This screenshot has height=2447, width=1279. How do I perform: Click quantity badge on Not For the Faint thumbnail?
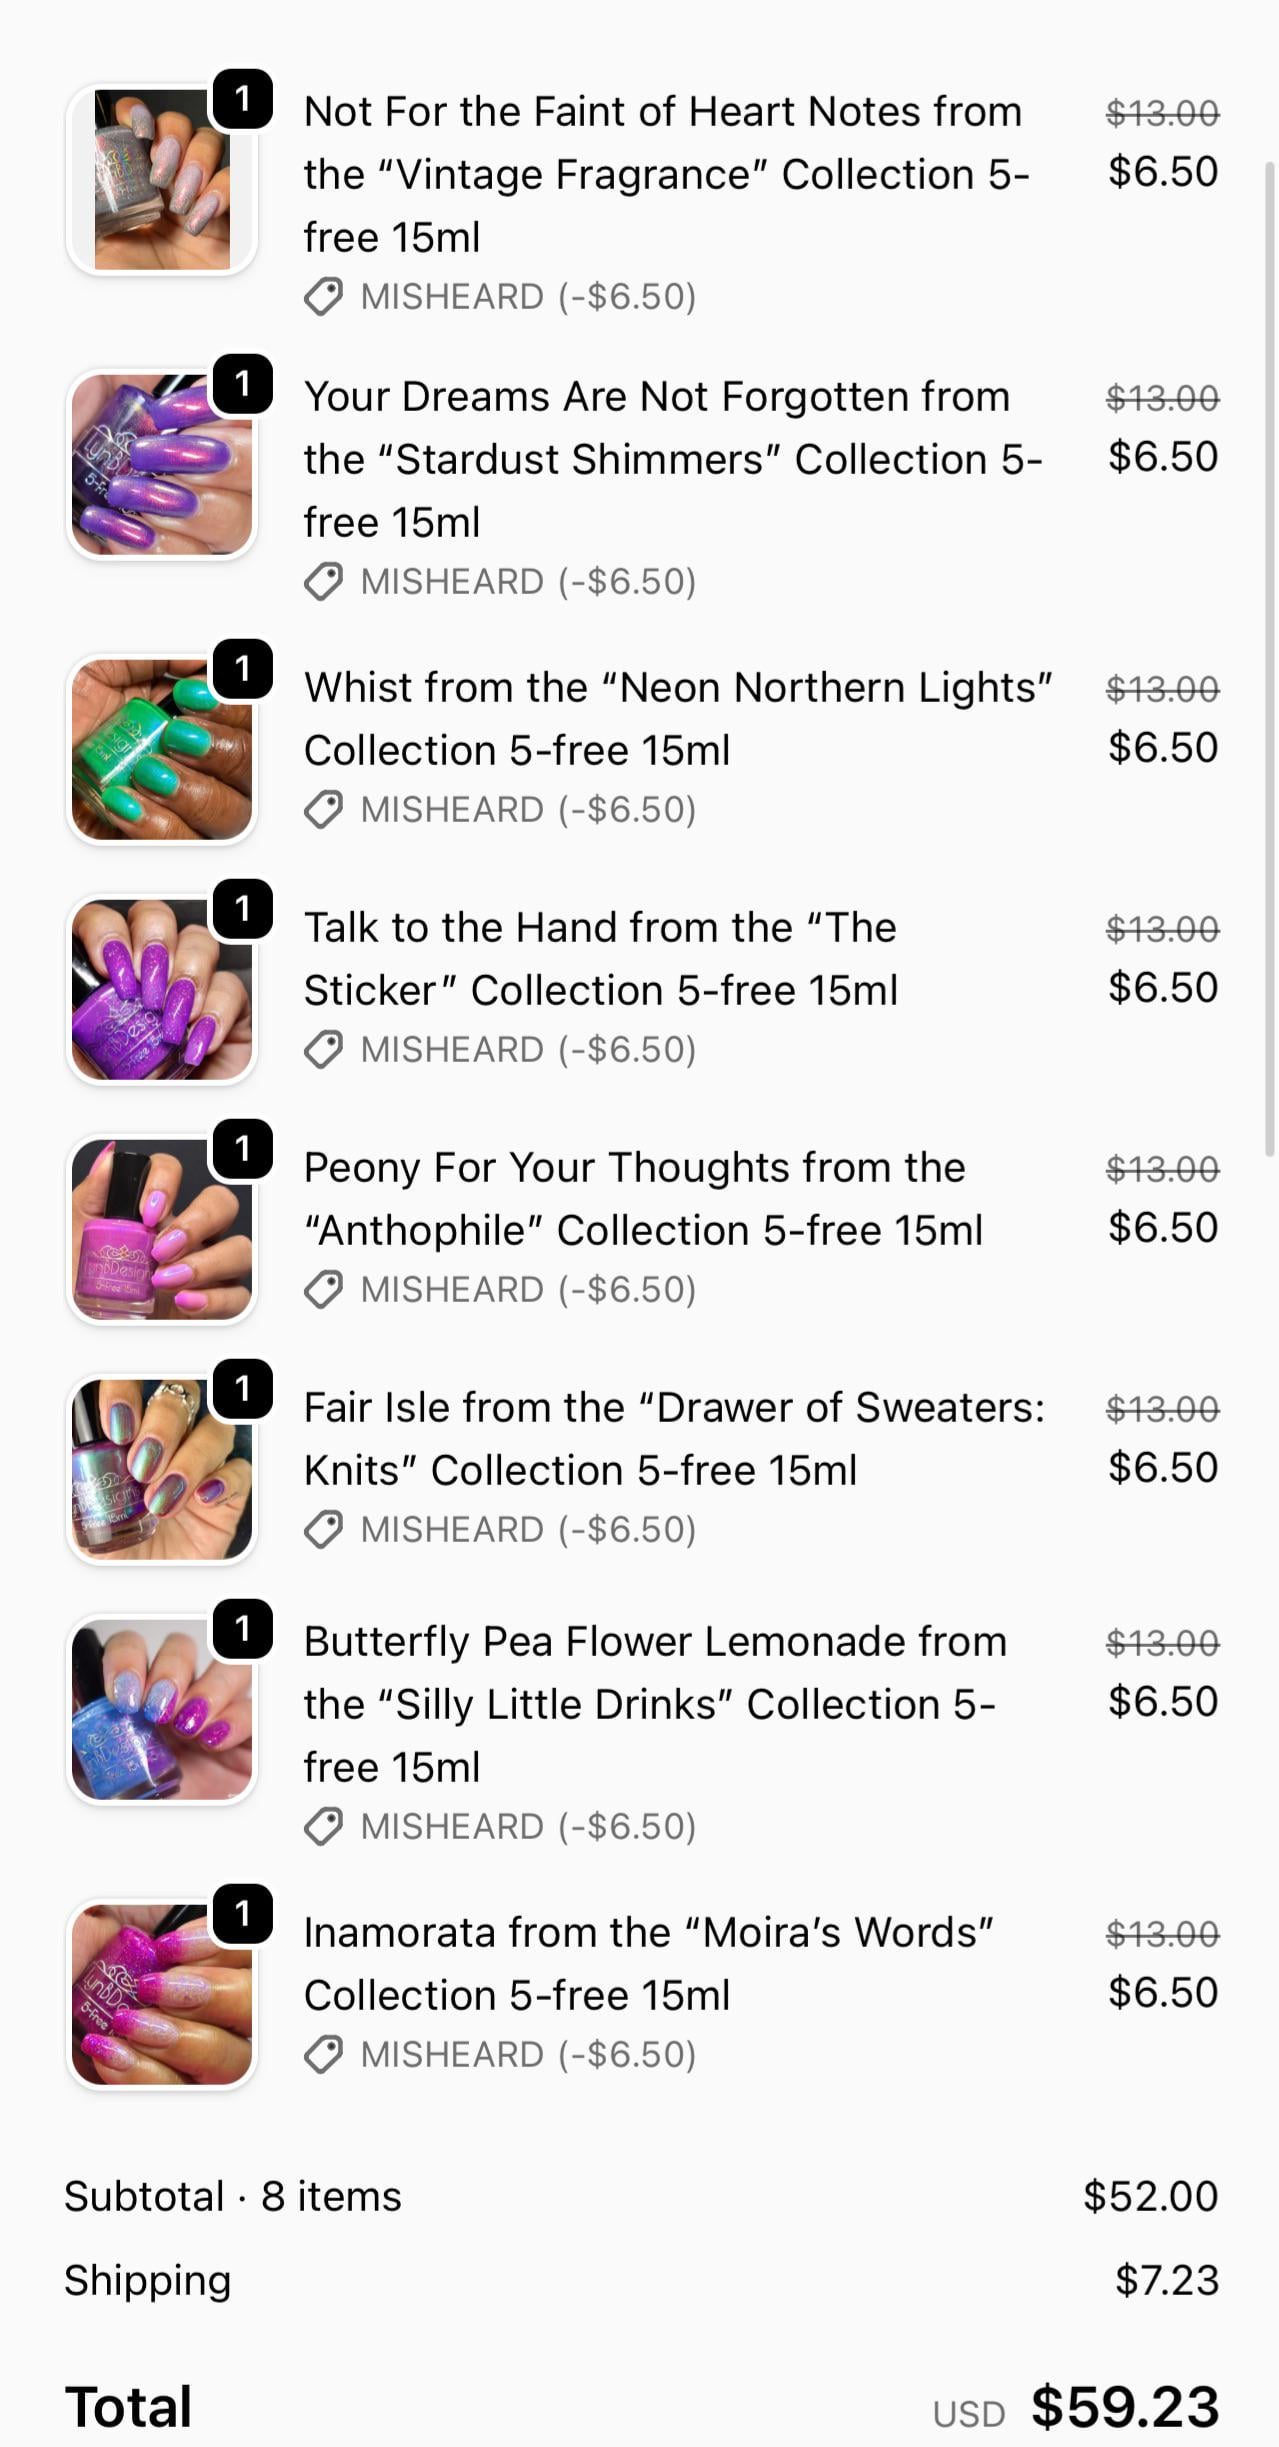click(x=242, y=99)
